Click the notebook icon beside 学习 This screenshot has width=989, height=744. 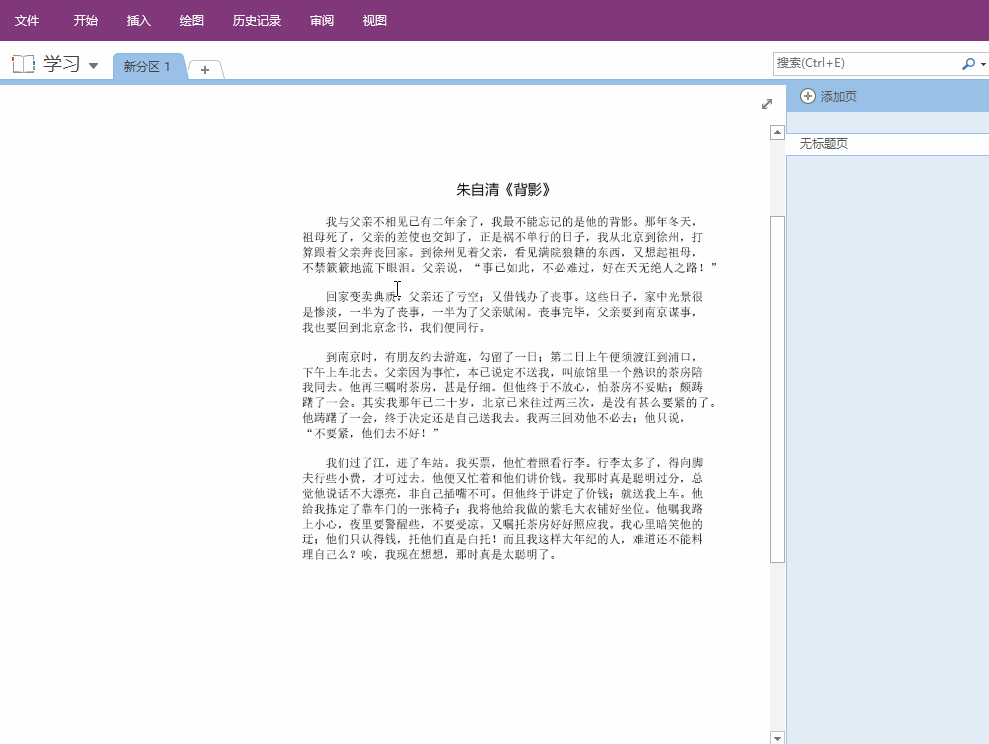(23, 64)
